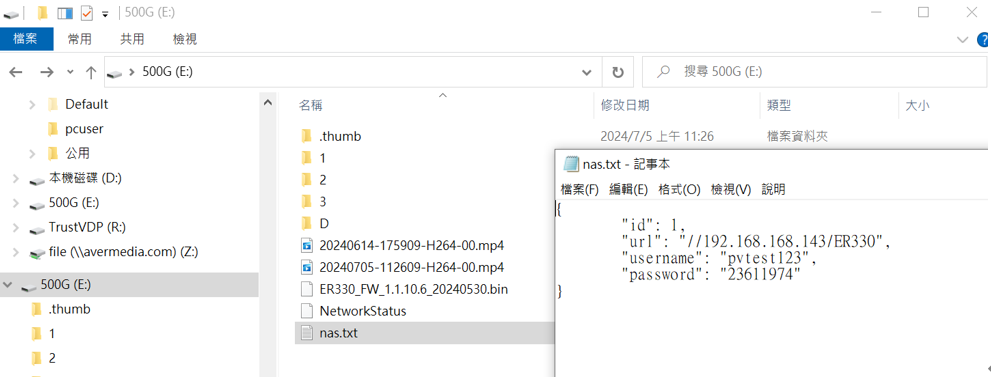Image resolution: width=991 pixels, height=388 pixels.
Task: Switch to the 檢視 ribbon tab
Action: [x=185, y=39]
